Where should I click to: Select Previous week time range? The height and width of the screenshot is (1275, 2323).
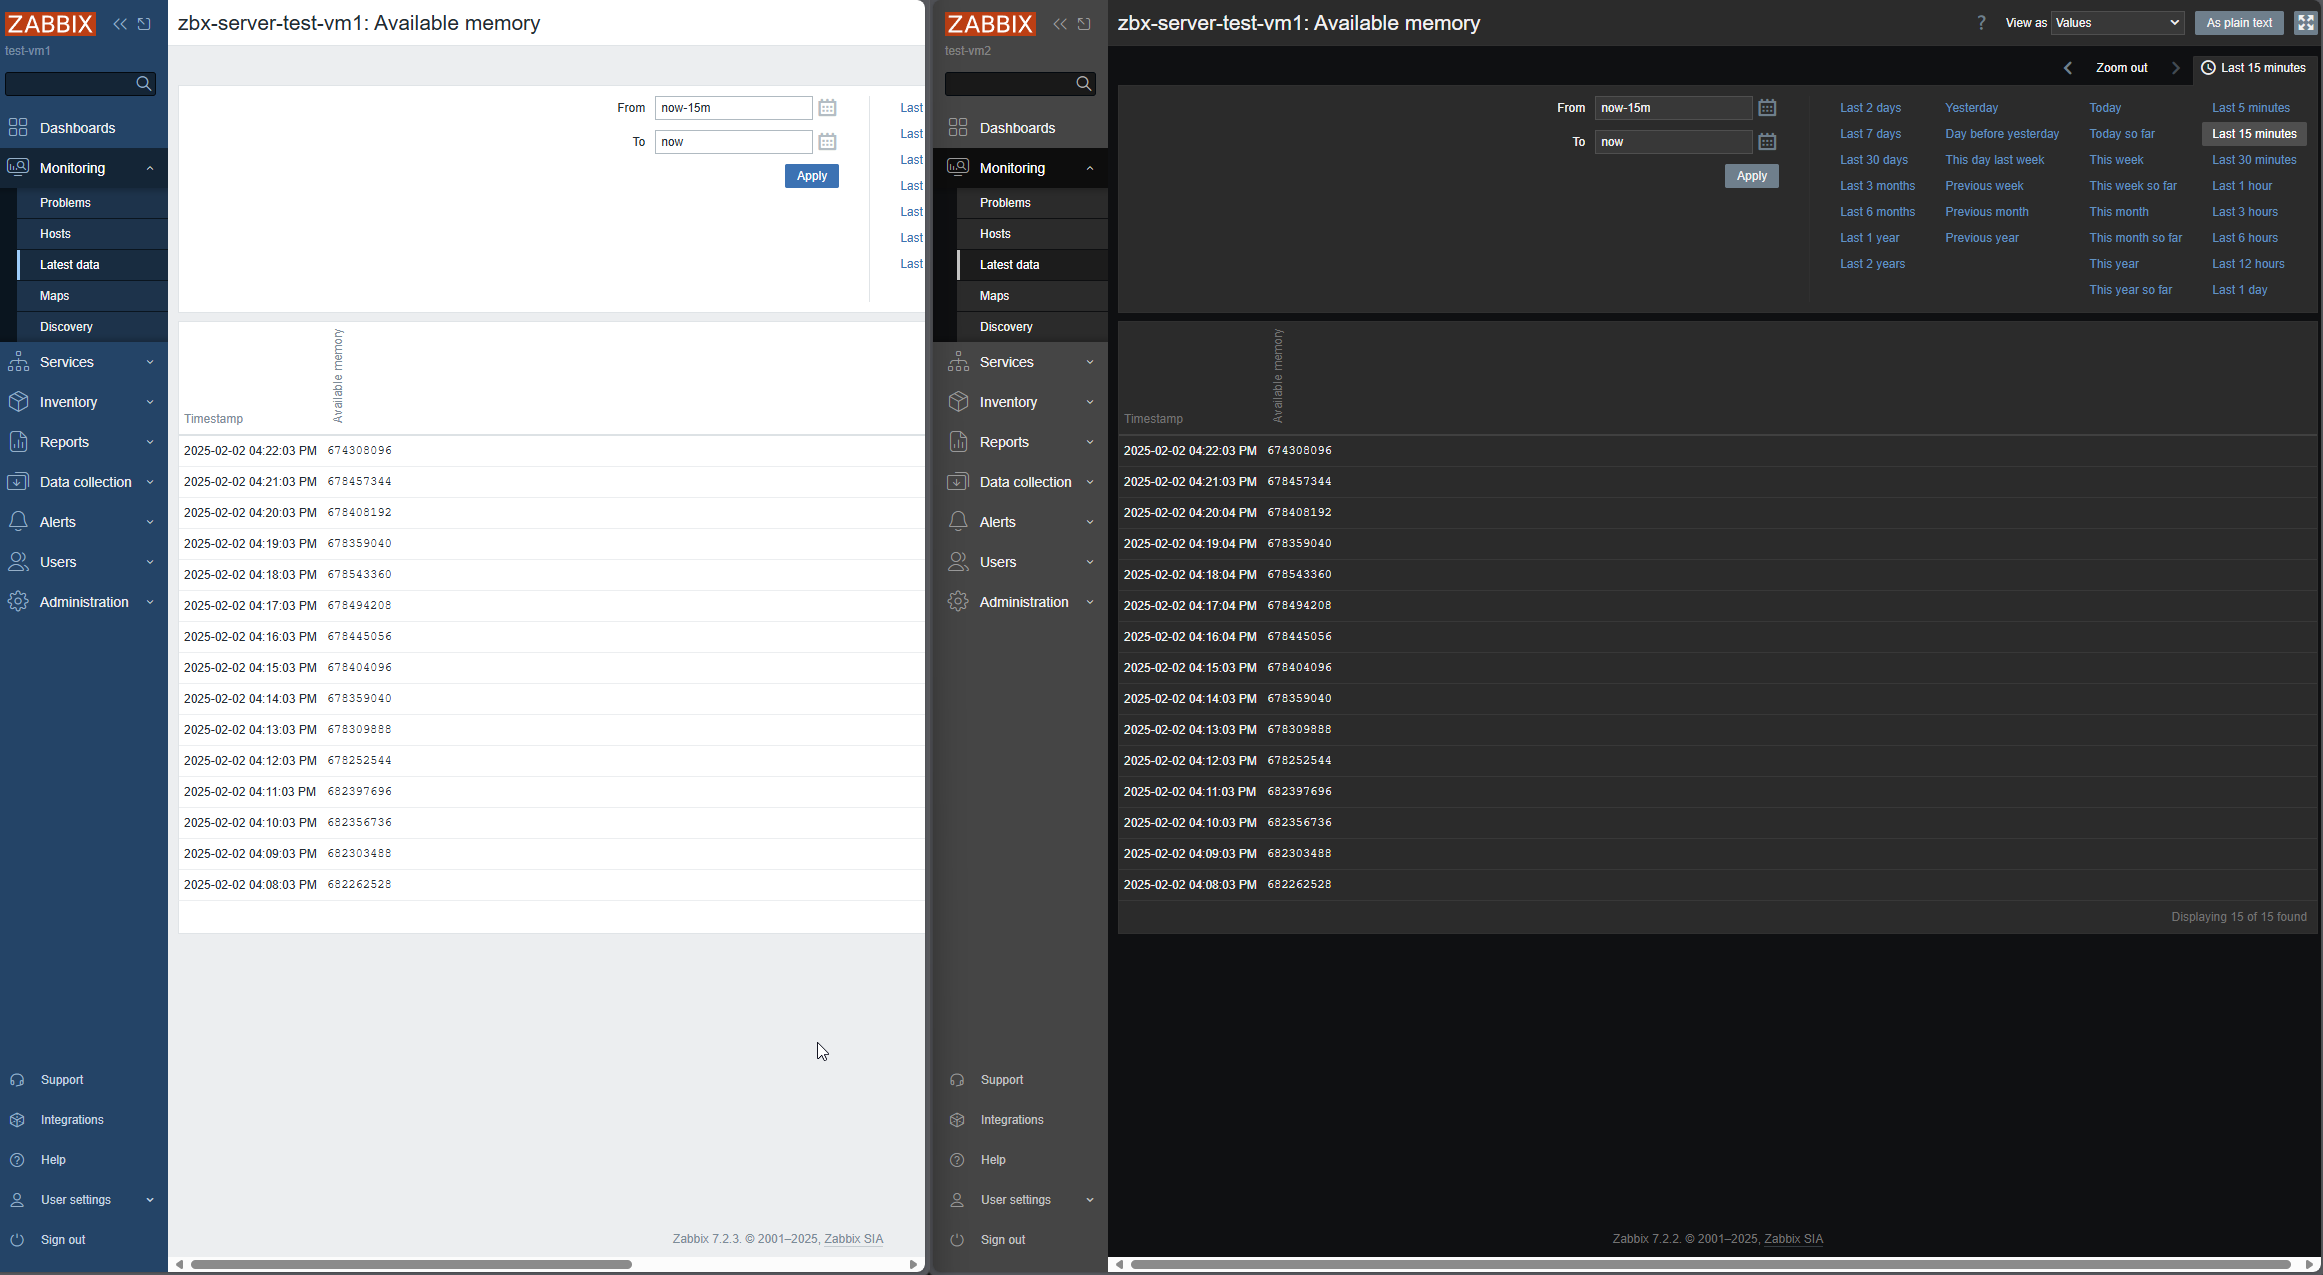[1984, 186]
